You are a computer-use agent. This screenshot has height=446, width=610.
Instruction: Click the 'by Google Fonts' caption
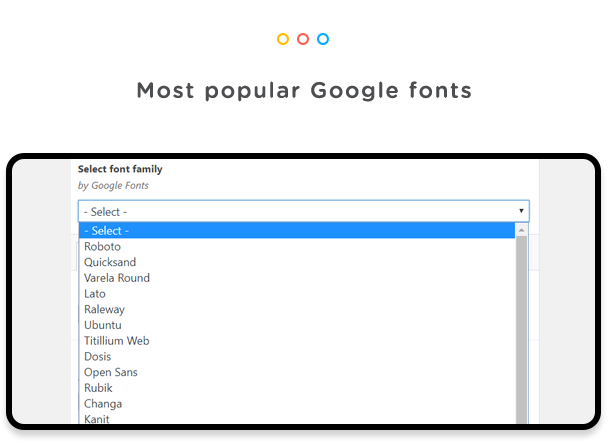113,186
